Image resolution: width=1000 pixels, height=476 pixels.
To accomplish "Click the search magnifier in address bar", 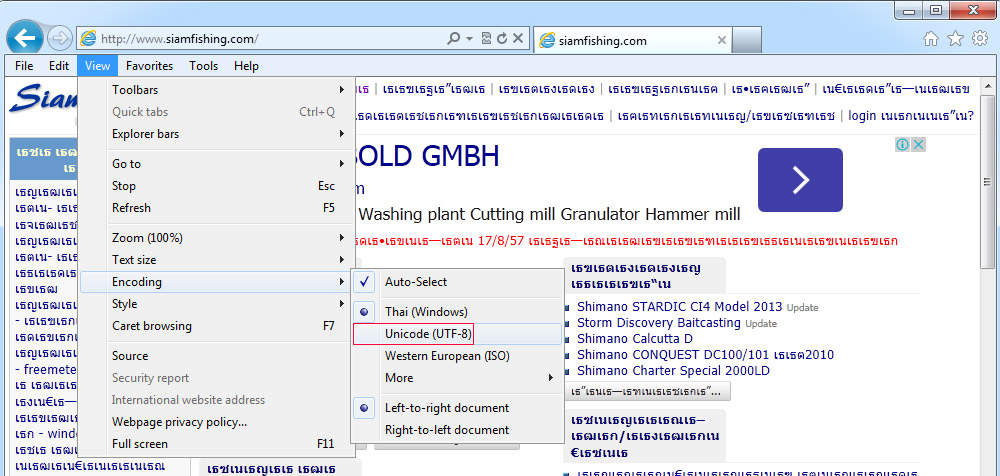I will tap(453, 39).
